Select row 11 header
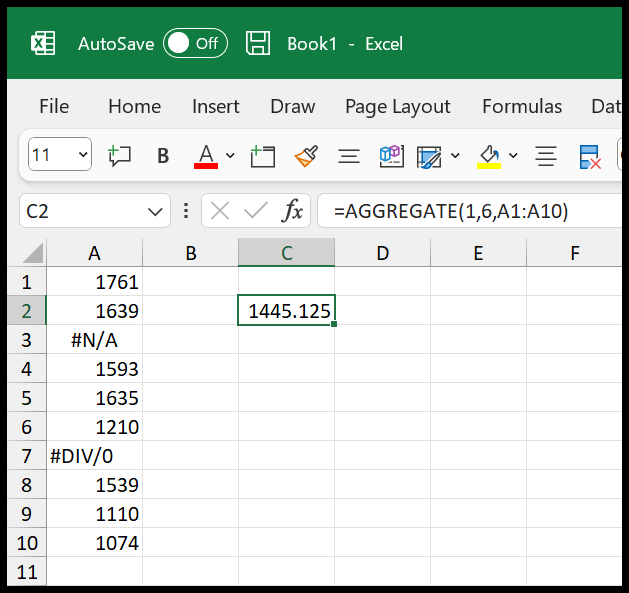Screen dimensions: 629x593 tap(26, 572)
